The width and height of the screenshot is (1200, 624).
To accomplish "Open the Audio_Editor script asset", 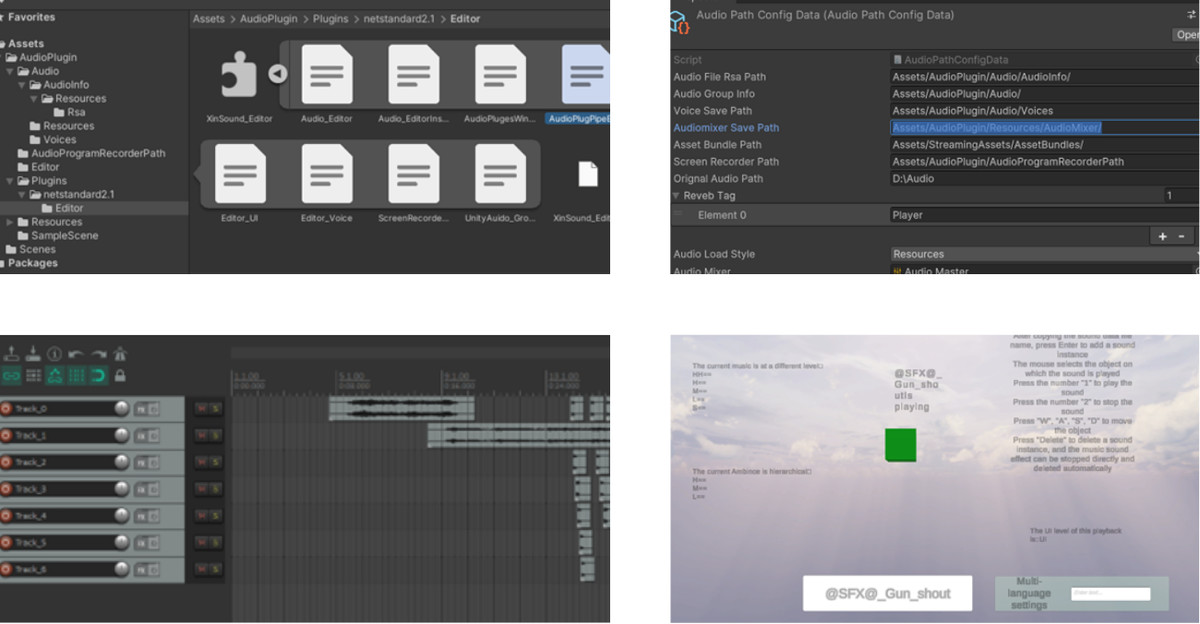I will coord(326,74).
